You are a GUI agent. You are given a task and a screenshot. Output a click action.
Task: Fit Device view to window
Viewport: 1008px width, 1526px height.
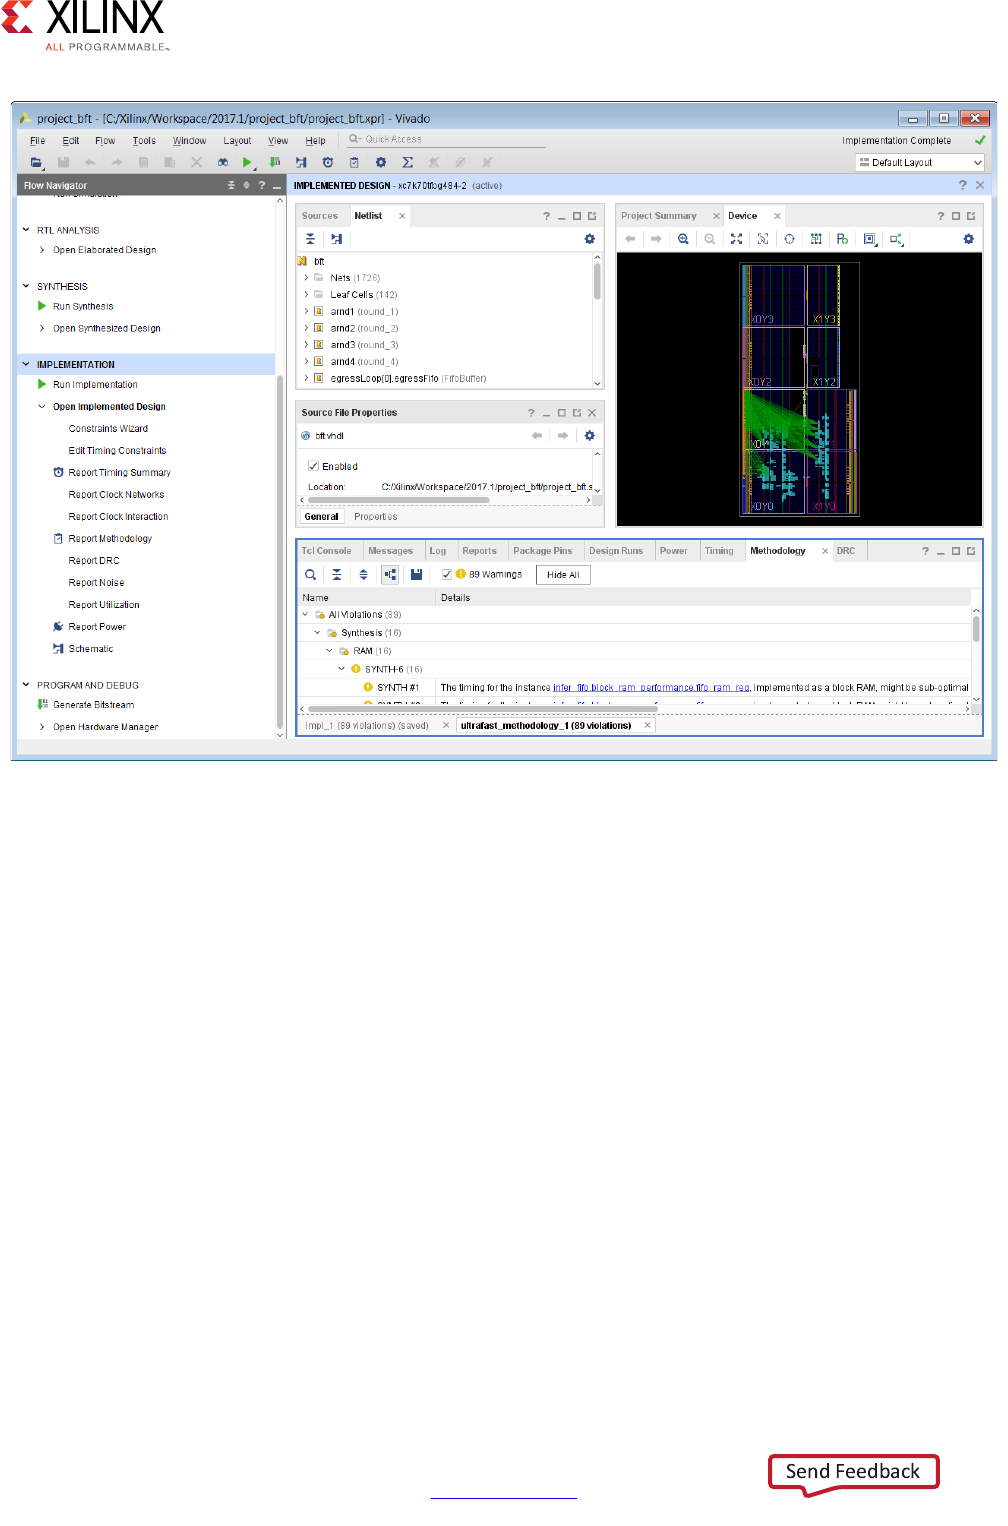coord(736,239)
